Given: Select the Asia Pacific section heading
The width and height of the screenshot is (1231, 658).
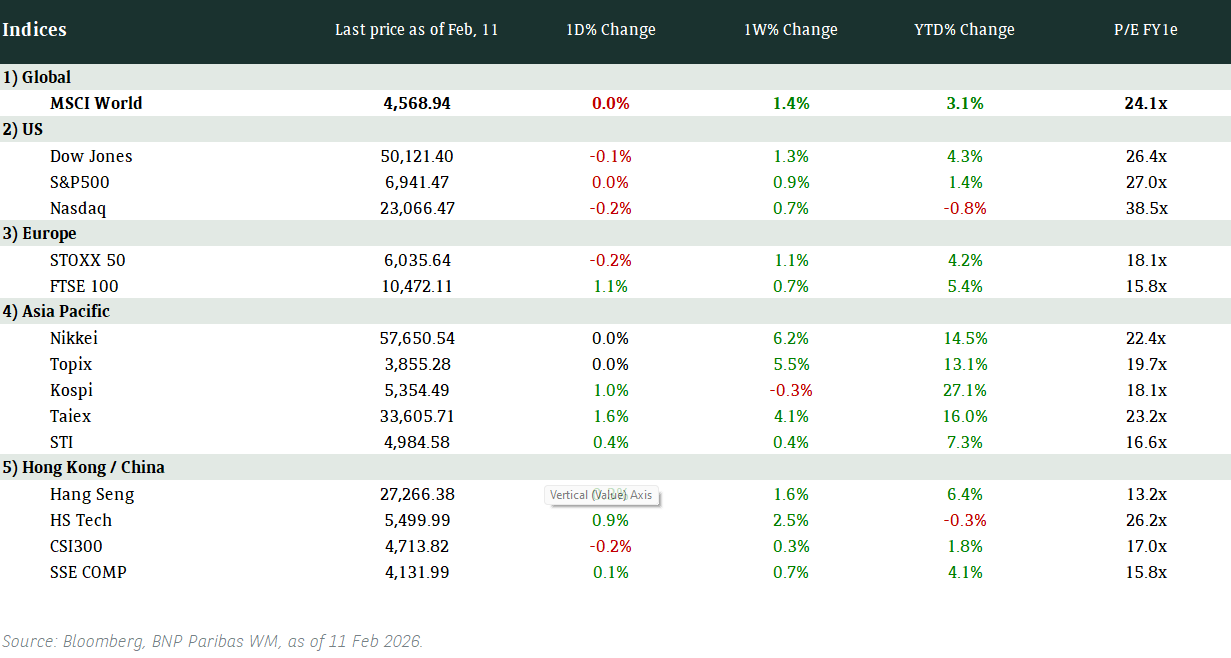Looking at the screenshot, I should (x=56, y=311).
